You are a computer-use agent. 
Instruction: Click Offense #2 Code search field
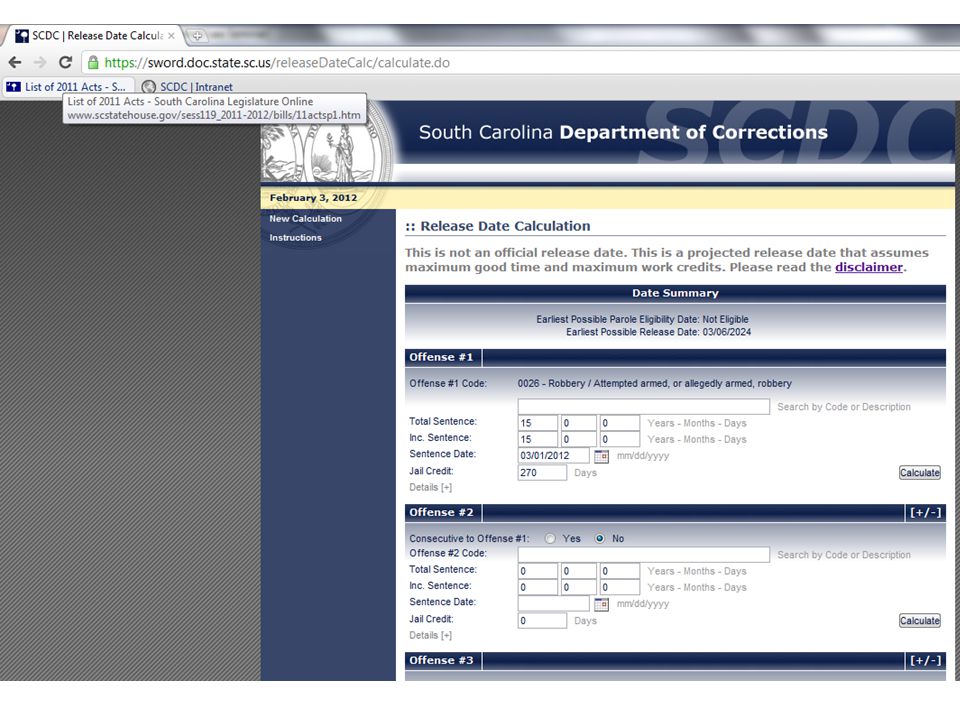(x=643, y=555)
